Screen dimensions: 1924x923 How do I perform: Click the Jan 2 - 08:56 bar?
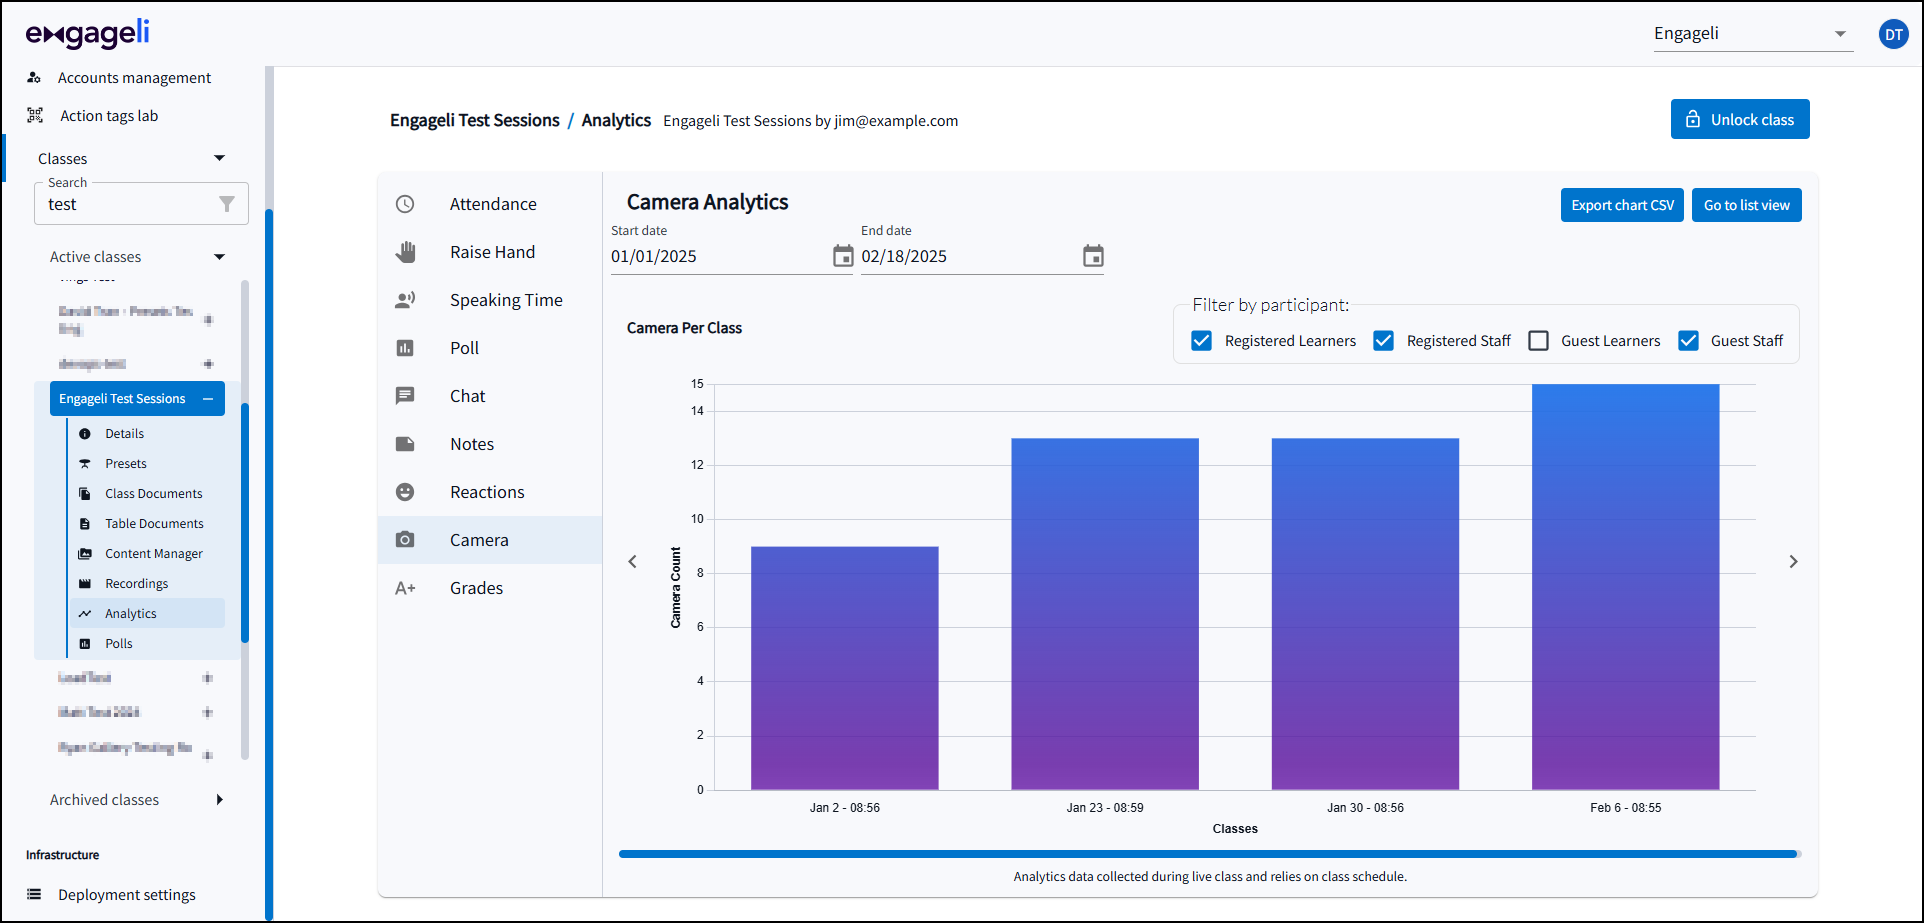pos(845,668)
